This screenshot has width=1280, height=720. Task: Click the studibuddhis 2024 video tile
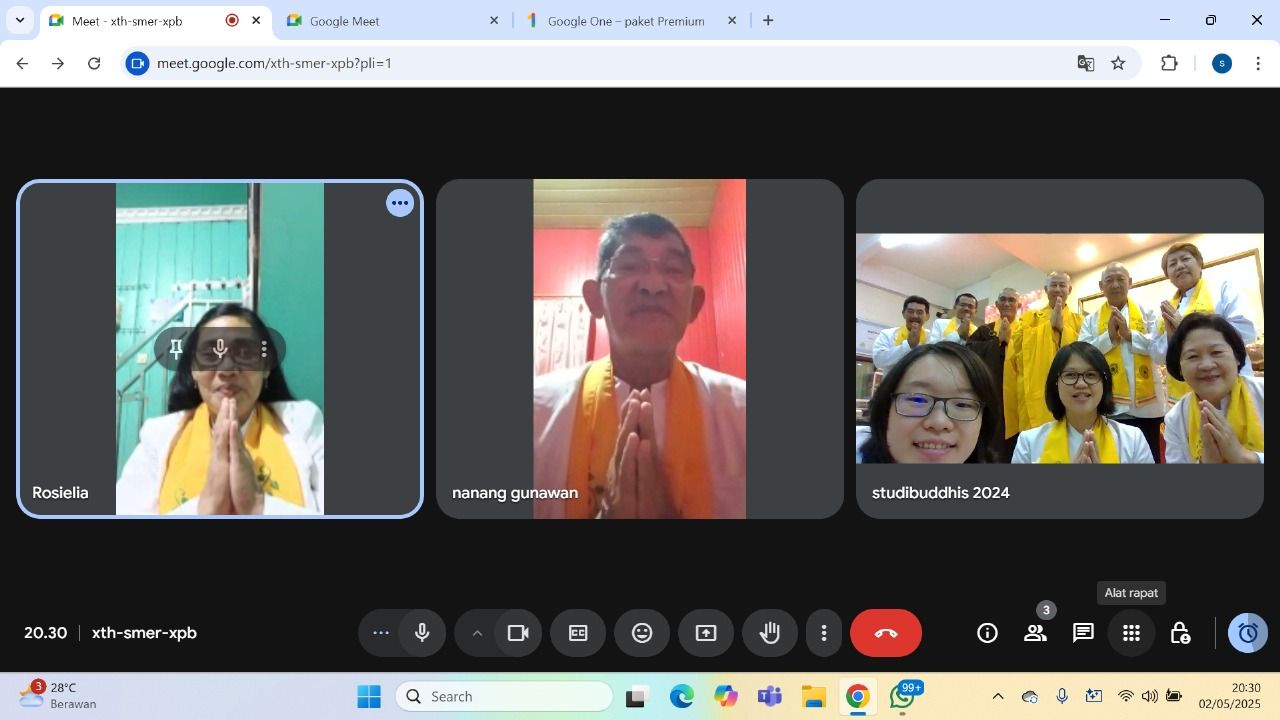coord(1059,348)
